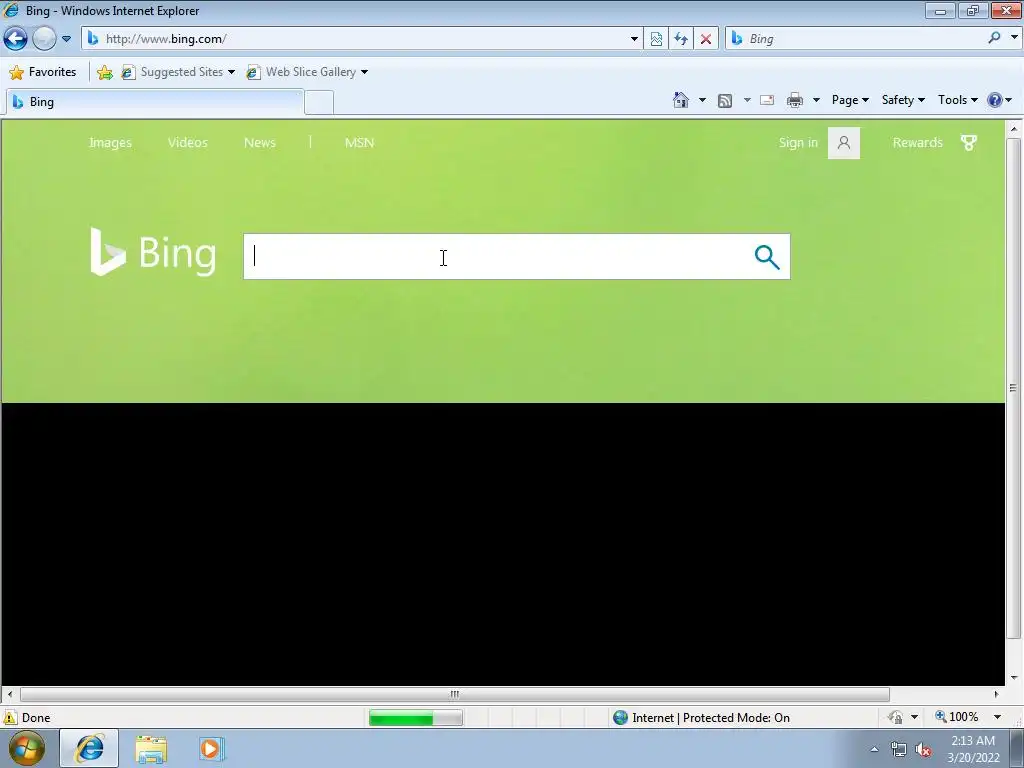Open Bing Images link

pos(110,142)
